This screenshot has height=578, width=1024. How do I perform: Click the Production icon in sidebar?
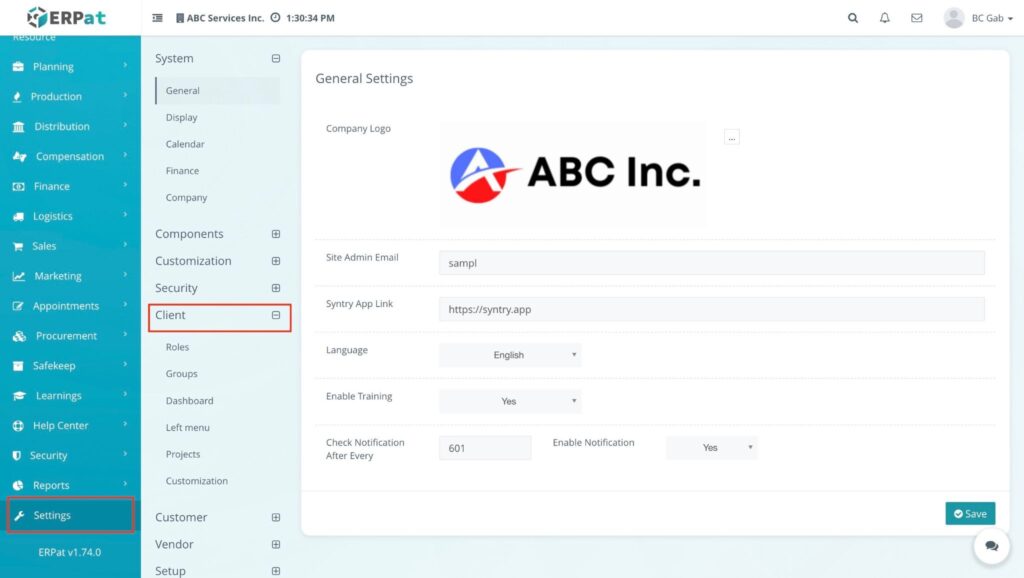(17, 97)
